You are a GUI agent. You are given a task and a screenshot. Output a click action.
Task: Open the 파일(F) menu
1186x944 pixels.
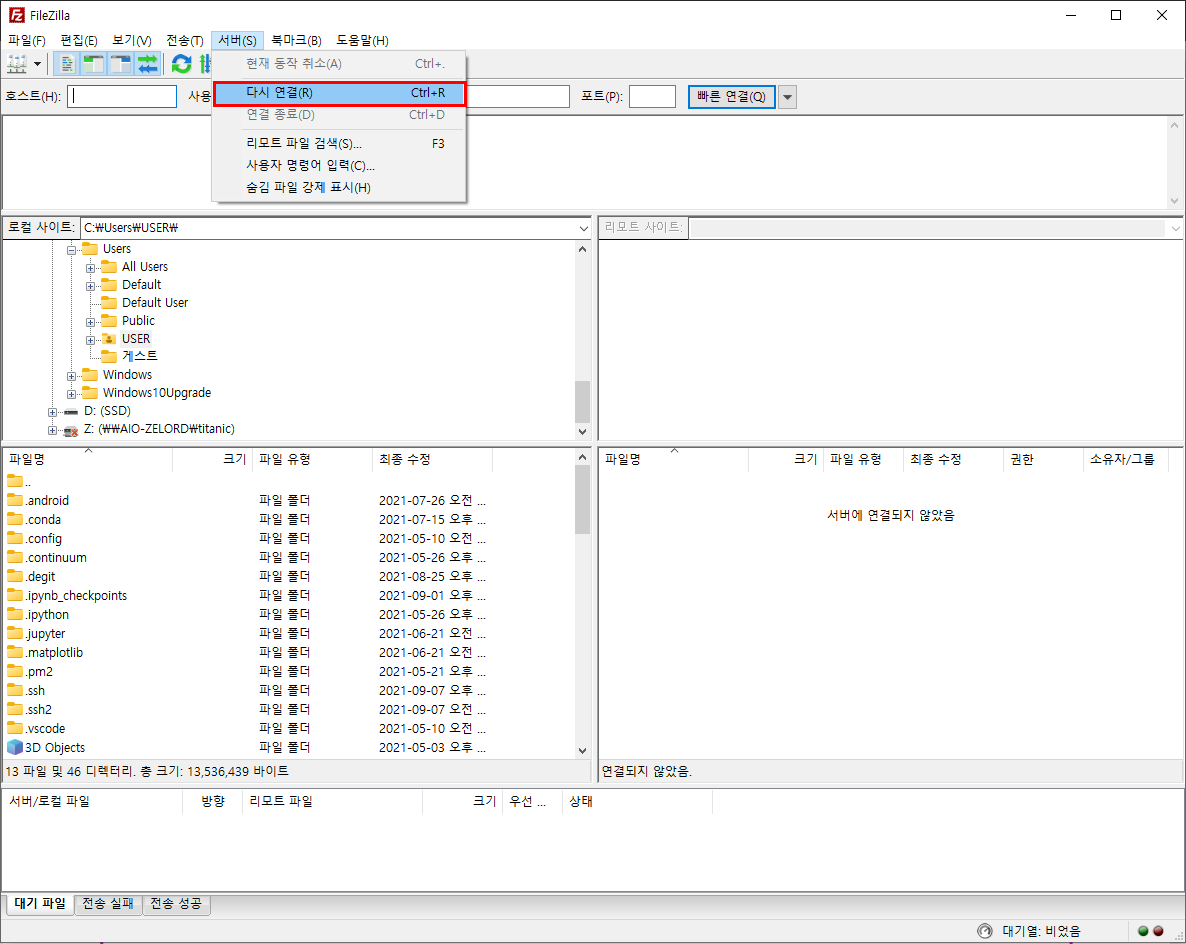click(26, 40)
